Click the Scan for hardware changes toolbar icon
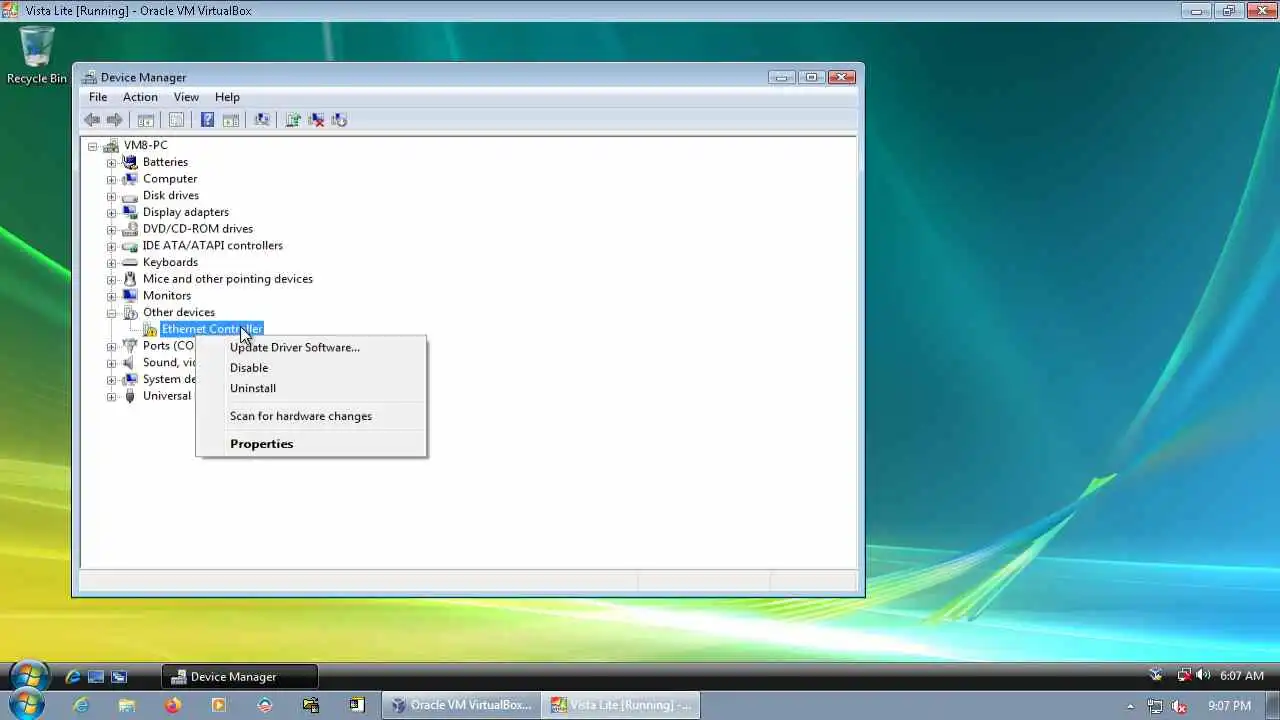The image size is (1280, 720). (x=262, y=120)
